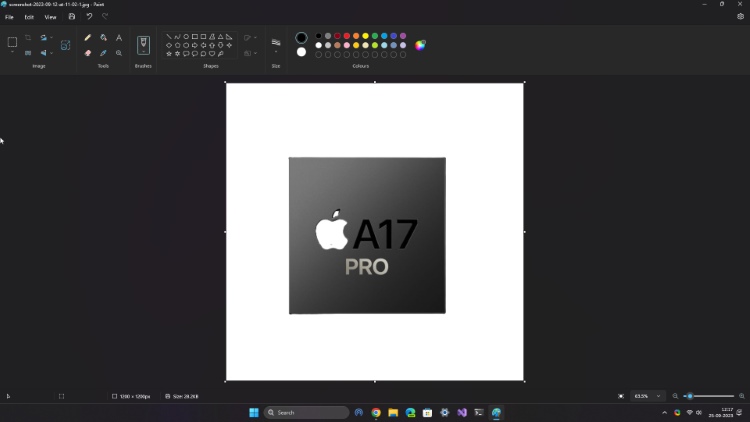The image size is (750, 422).
Task: Click the Save icon in title bar
Action: click(72, 17)
